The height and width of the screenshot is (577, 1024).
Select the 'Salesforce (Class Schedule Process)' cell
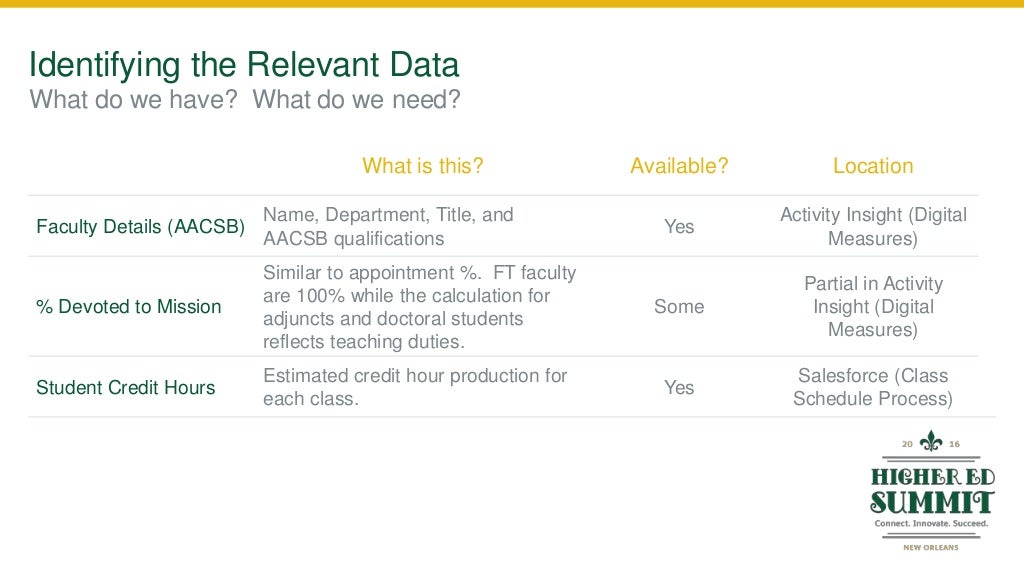873,387
